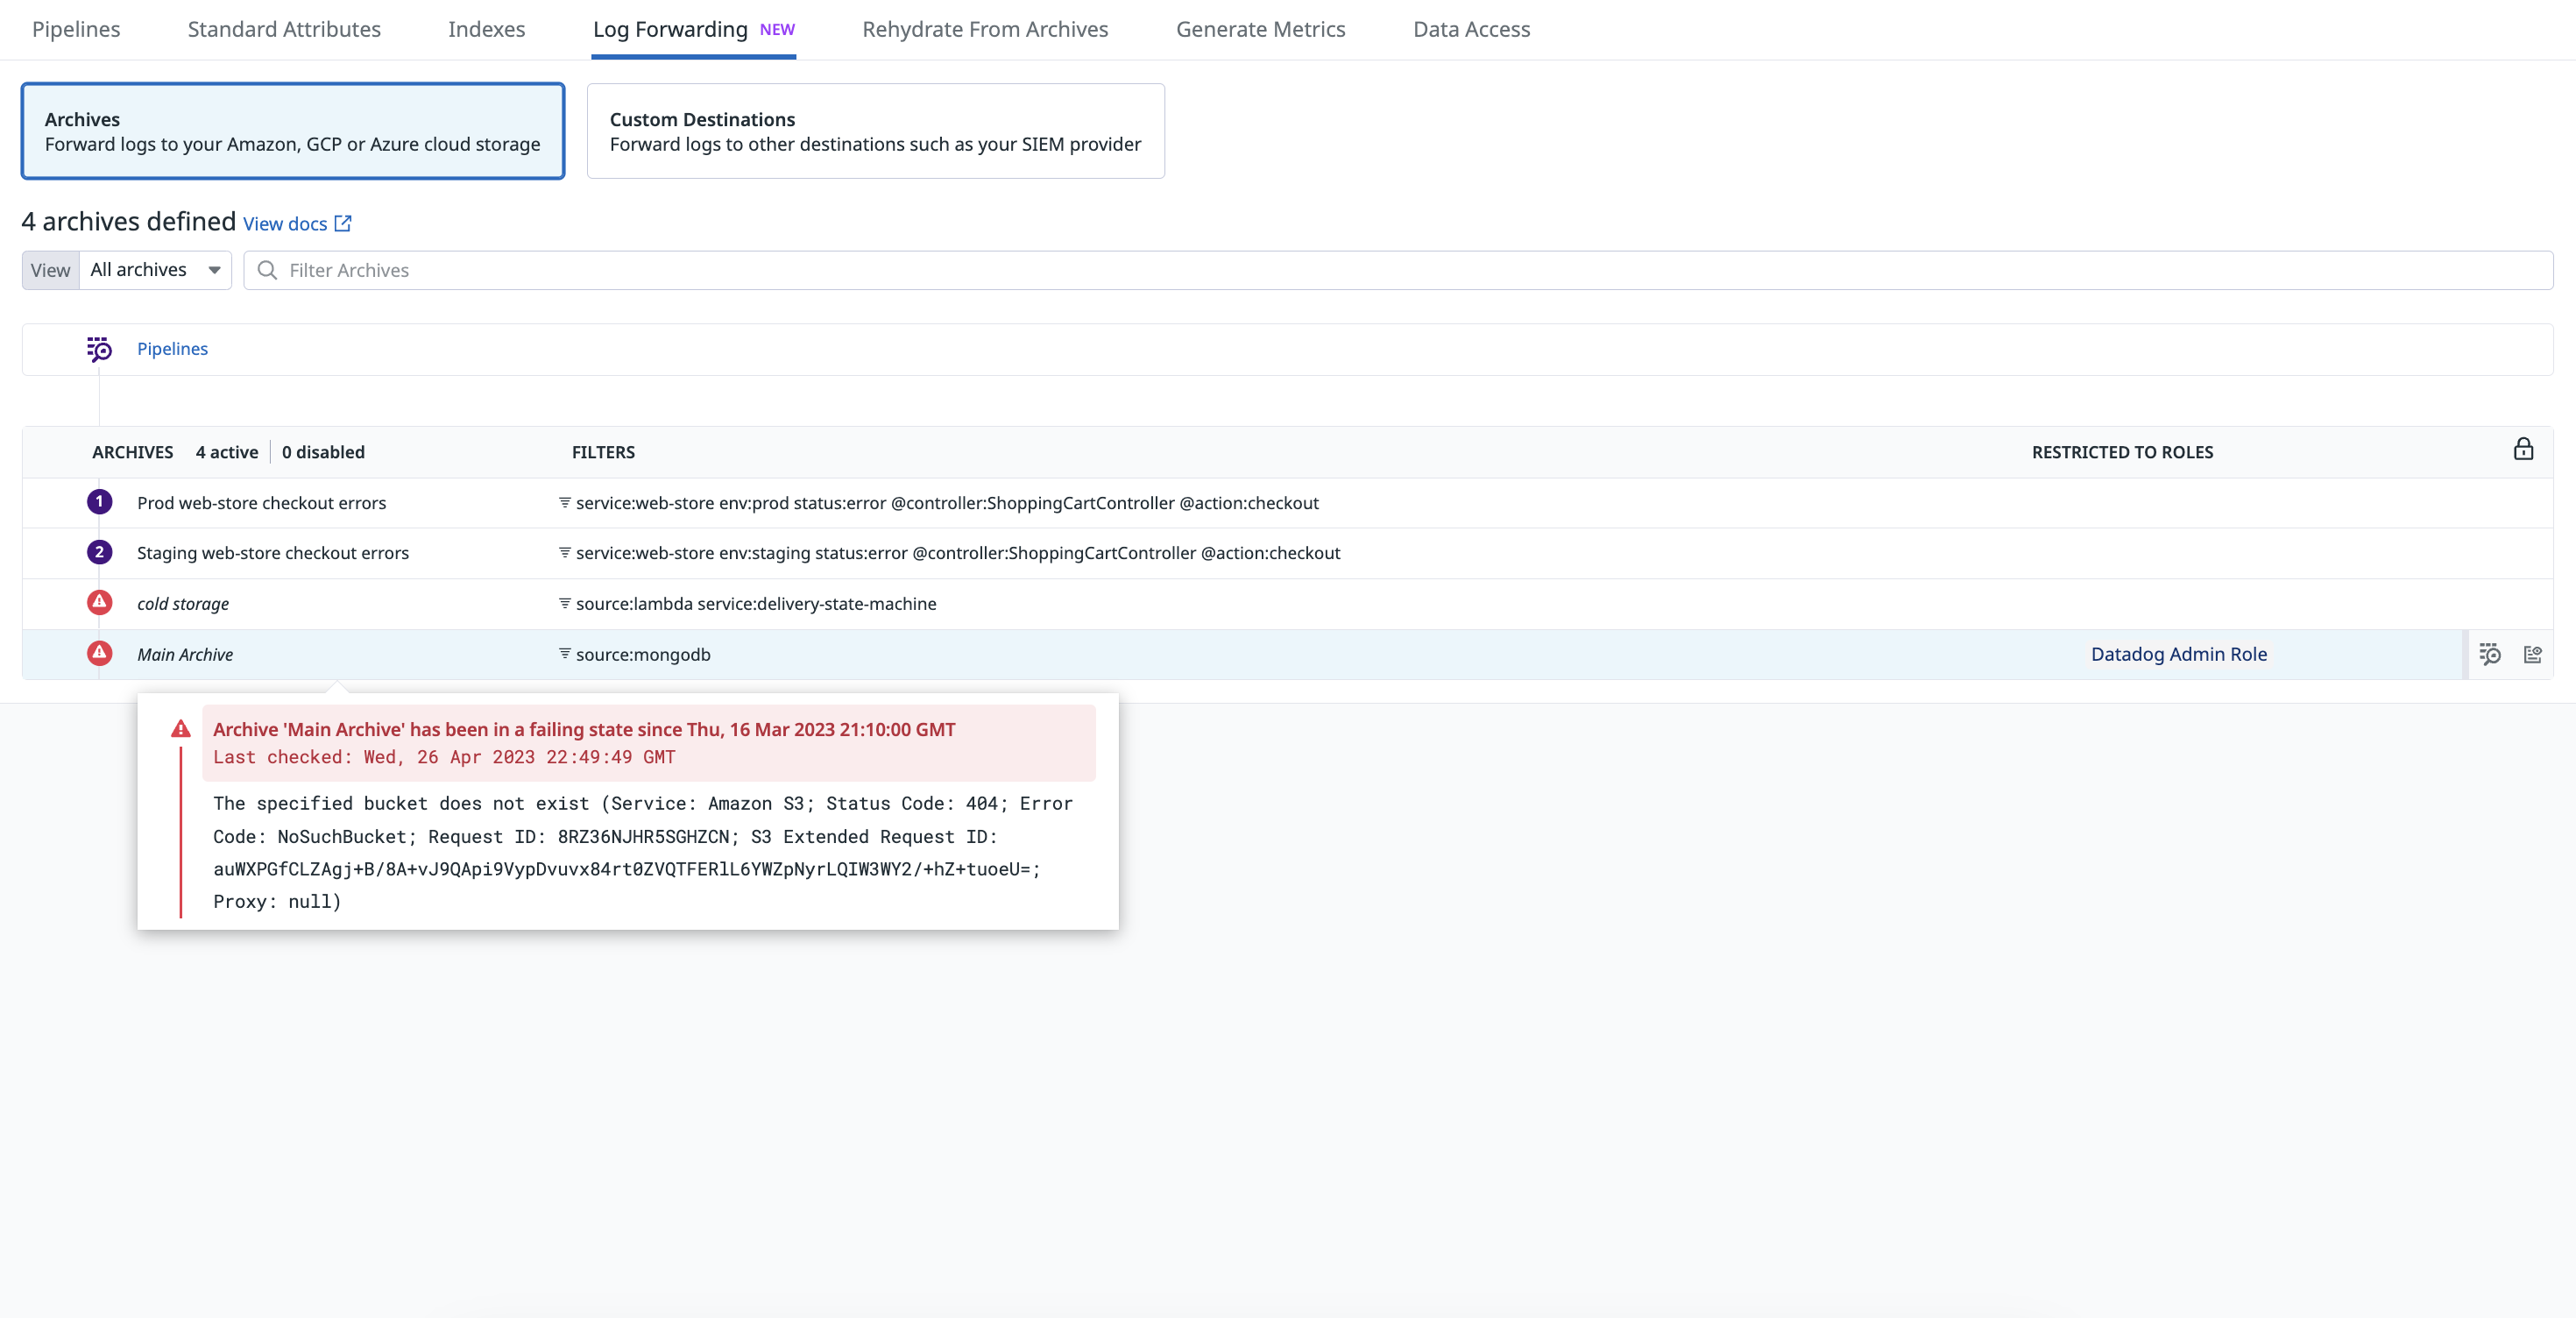2576x1318 pixels.
Task: Click the rightmost action icon on Main Archive row
Action: point(2532,654)
